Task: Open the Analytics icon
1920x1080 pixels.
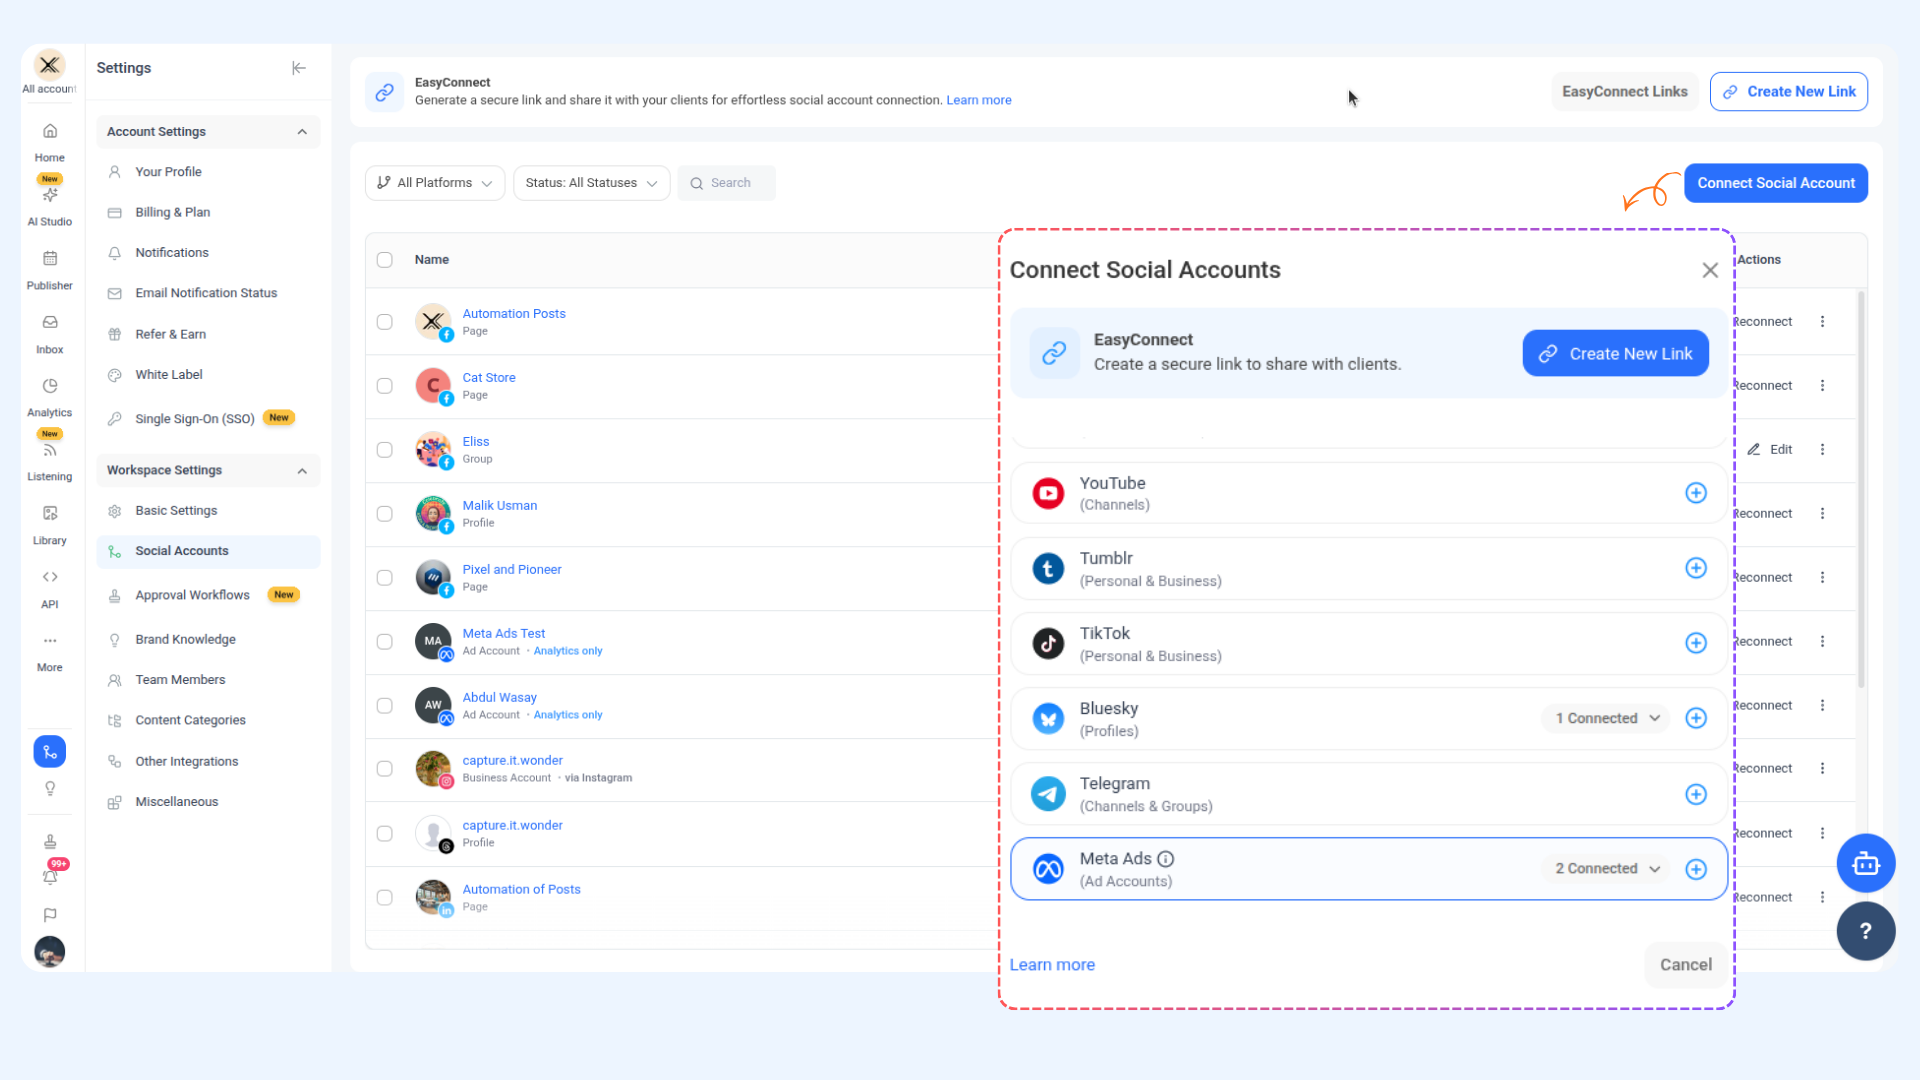Action: pos(50,386)
